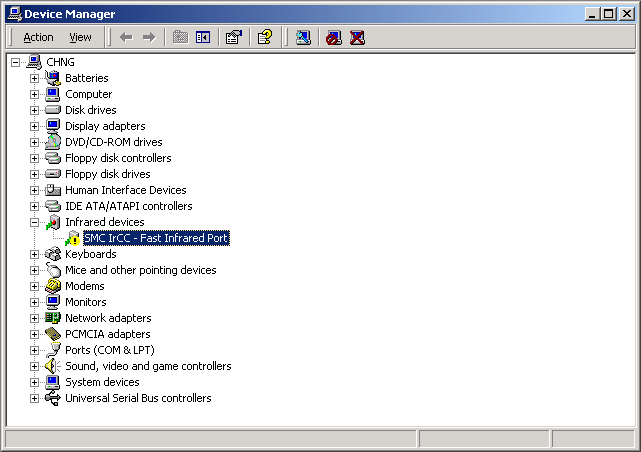Screen dimensions: 641x452
Task: Expand Sound, video and game controllers
Action: [34, 367]
